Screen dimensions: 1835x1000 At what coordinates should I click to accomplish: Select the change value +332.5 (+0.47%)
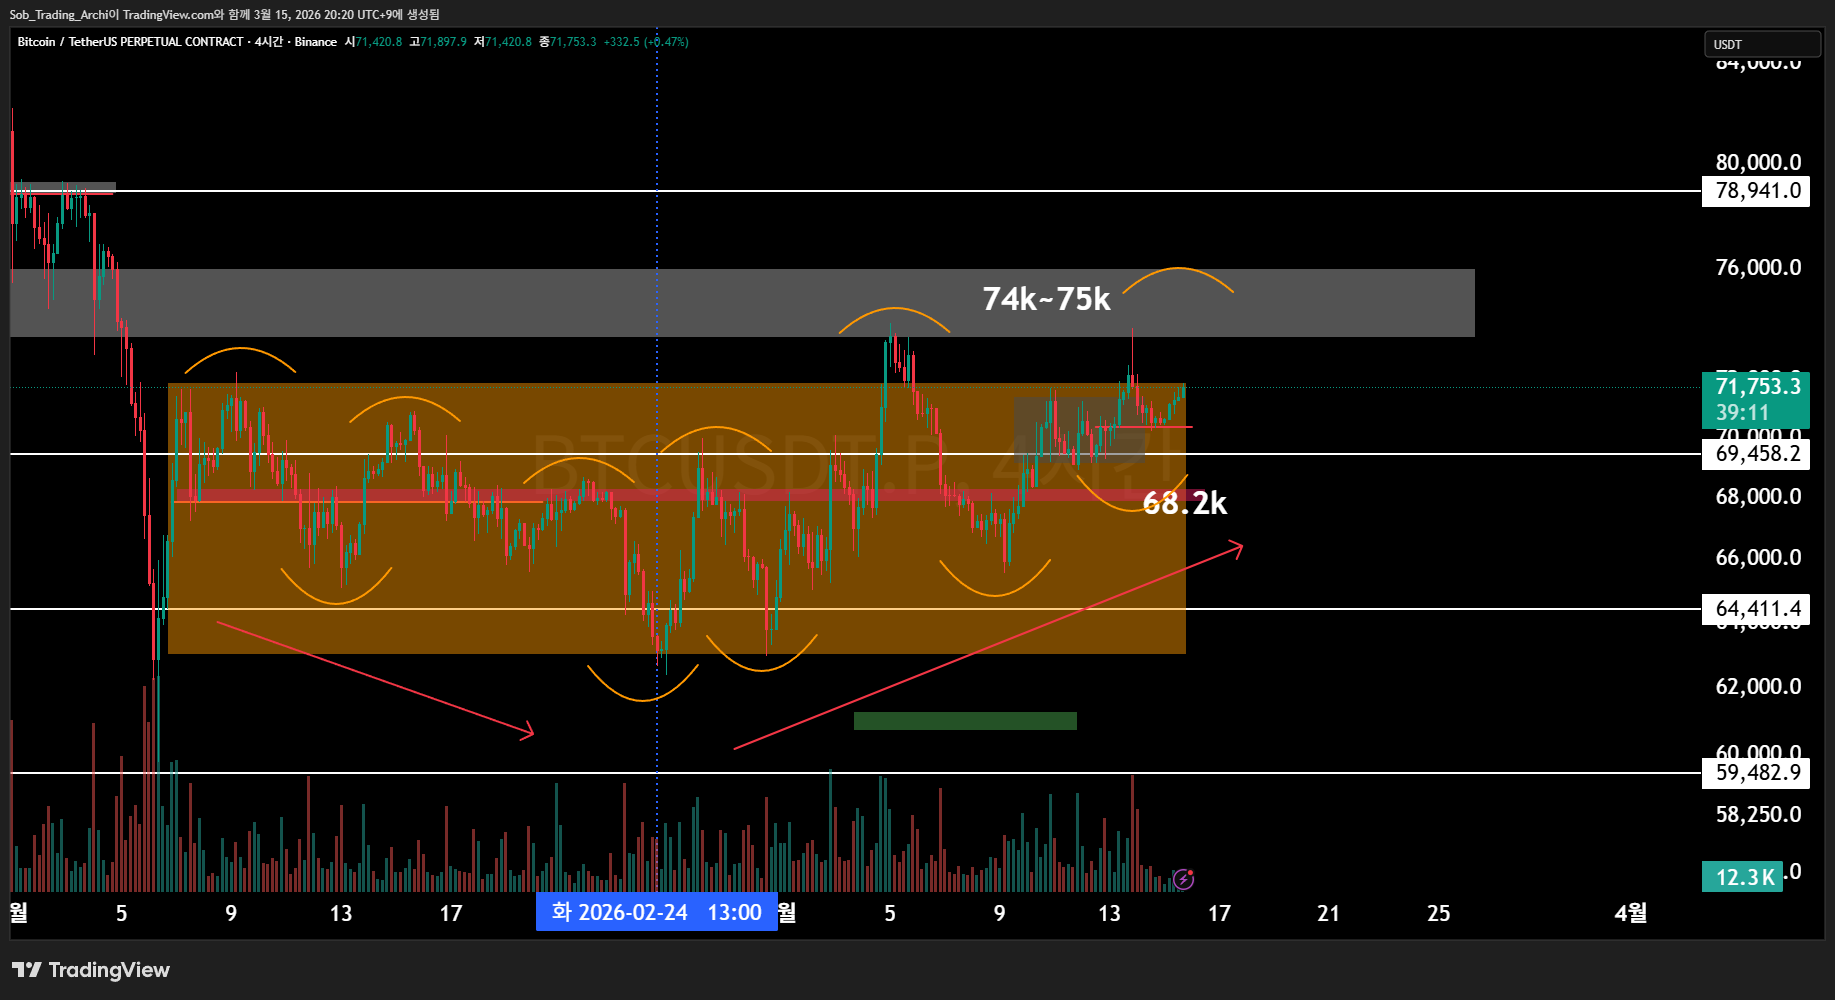point(646,42)
